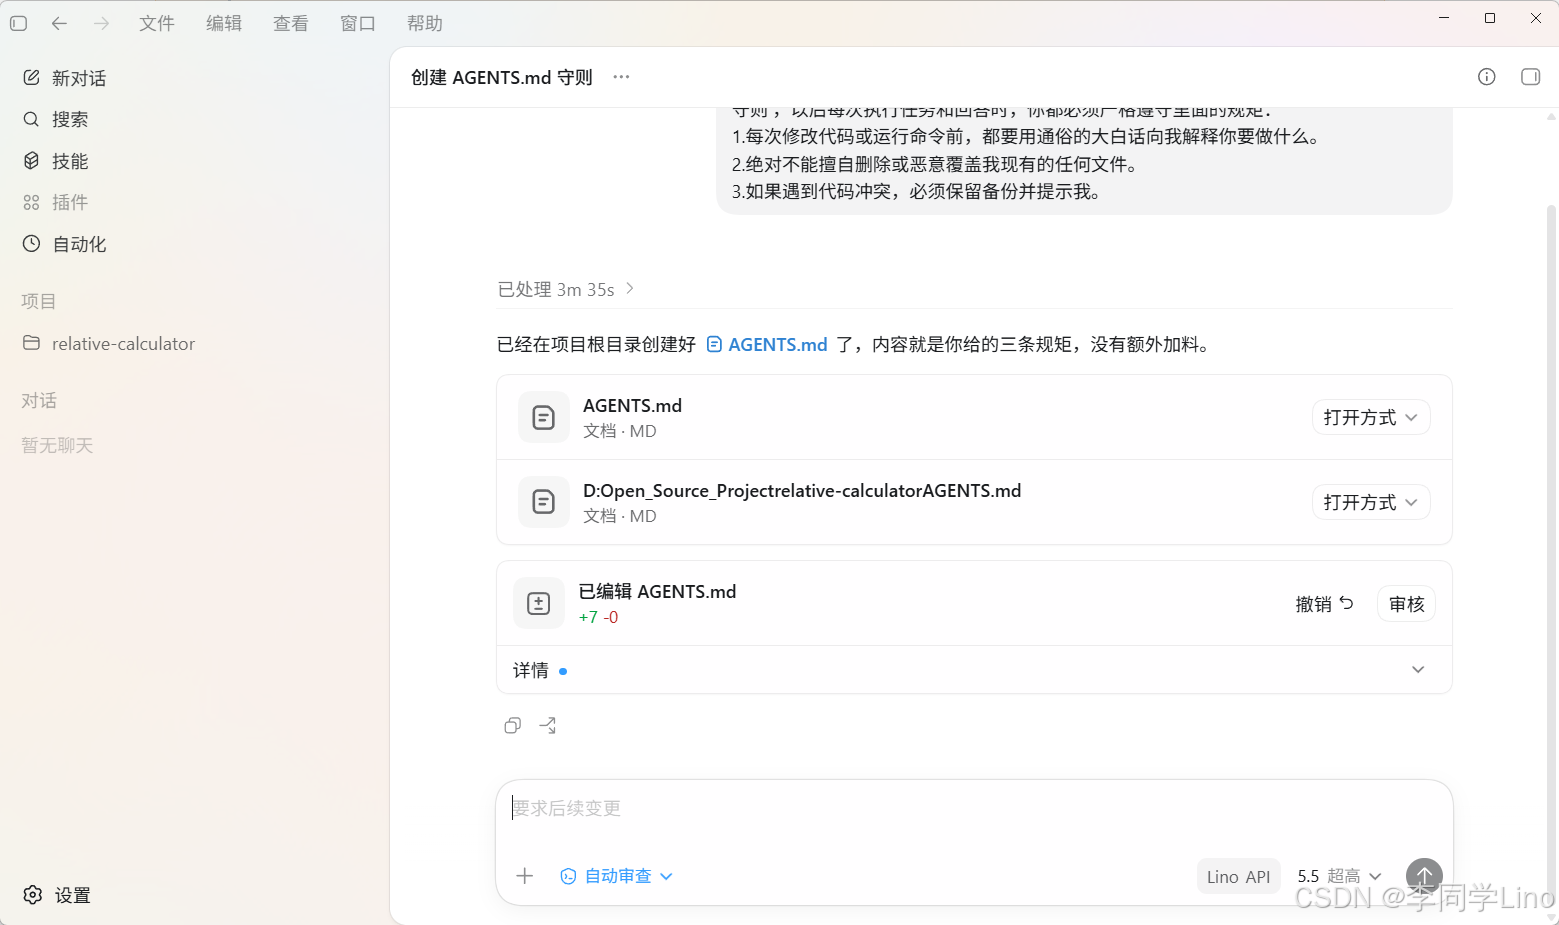Open the inline AGENTS.md link
This screenshot has height=925, width=1559.
point(767,344)
